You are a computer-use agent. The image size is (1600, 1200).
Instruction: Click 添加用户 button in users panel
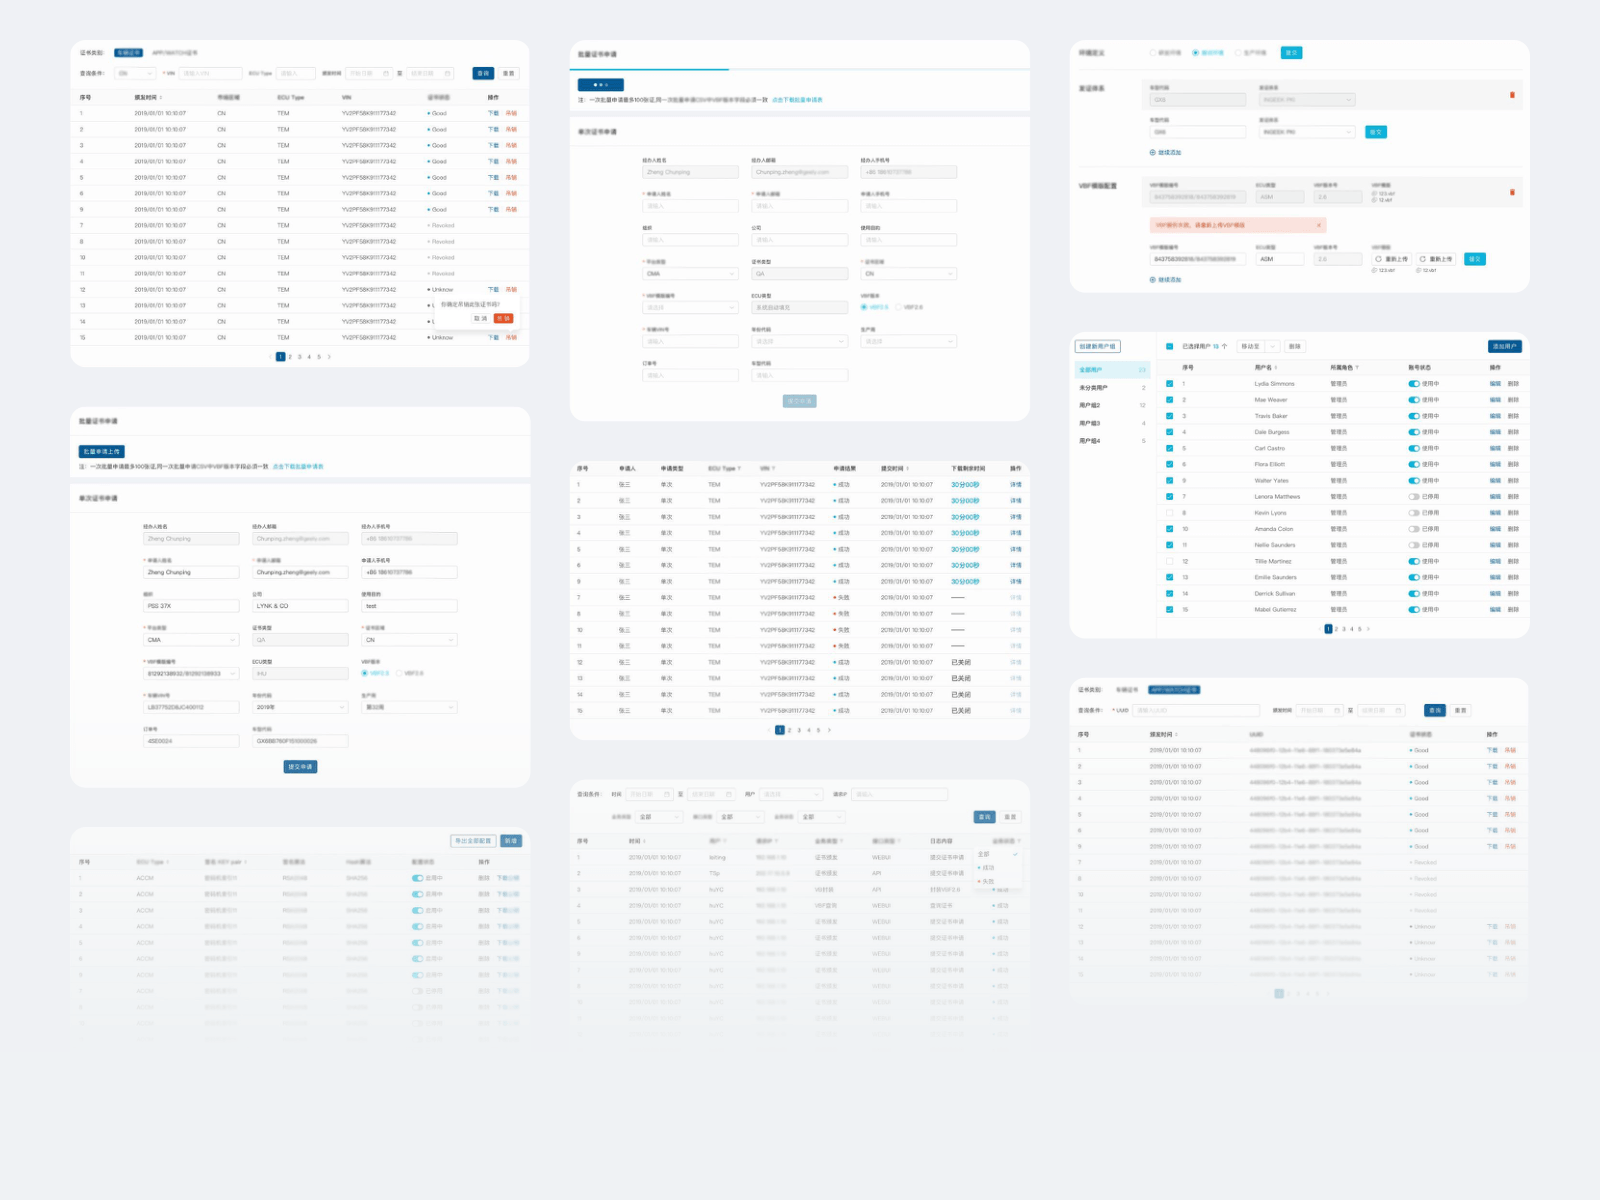pyautogui.click(x=1504, y=346)
